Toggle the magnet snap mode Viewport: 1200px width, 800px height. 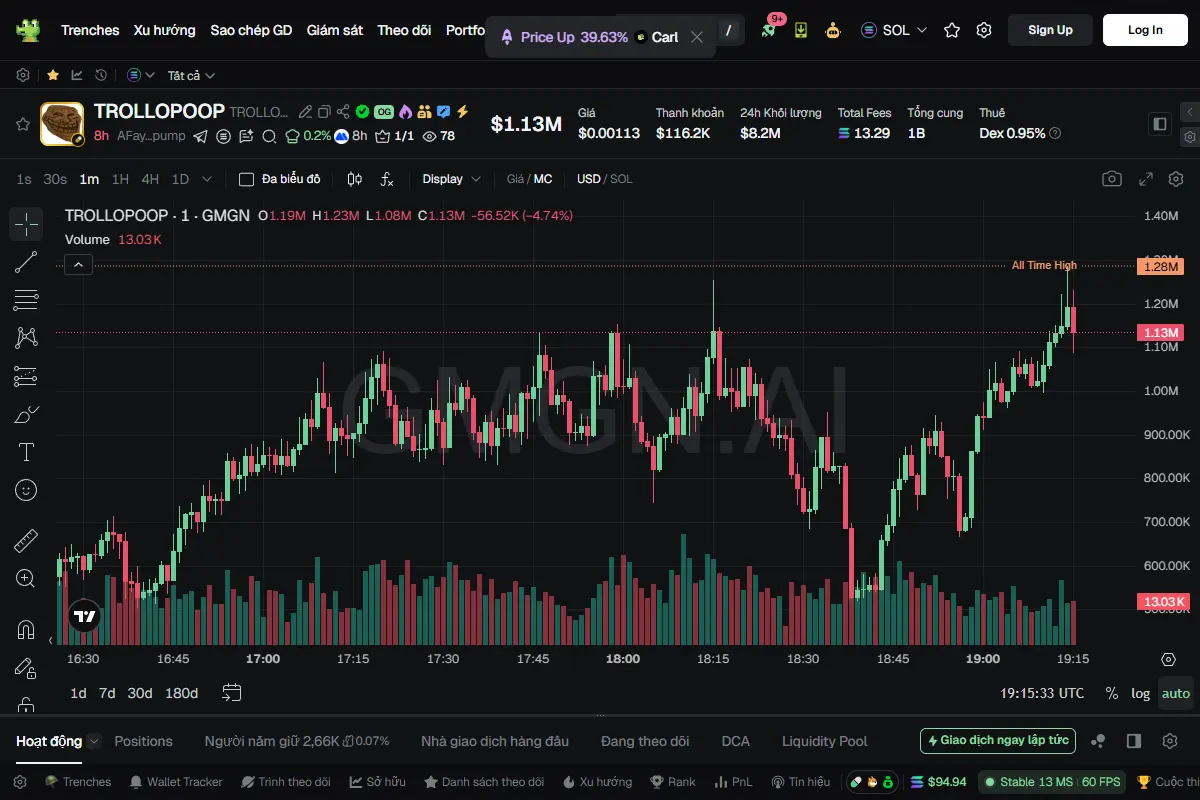pyautogui.click(x=26, y=630)
